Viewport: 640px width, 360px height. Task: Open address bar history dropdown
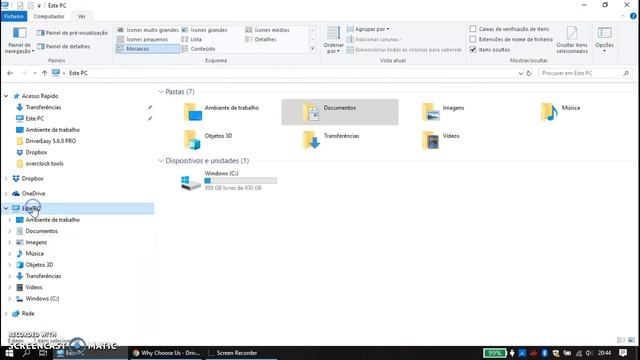pos(520,73)
